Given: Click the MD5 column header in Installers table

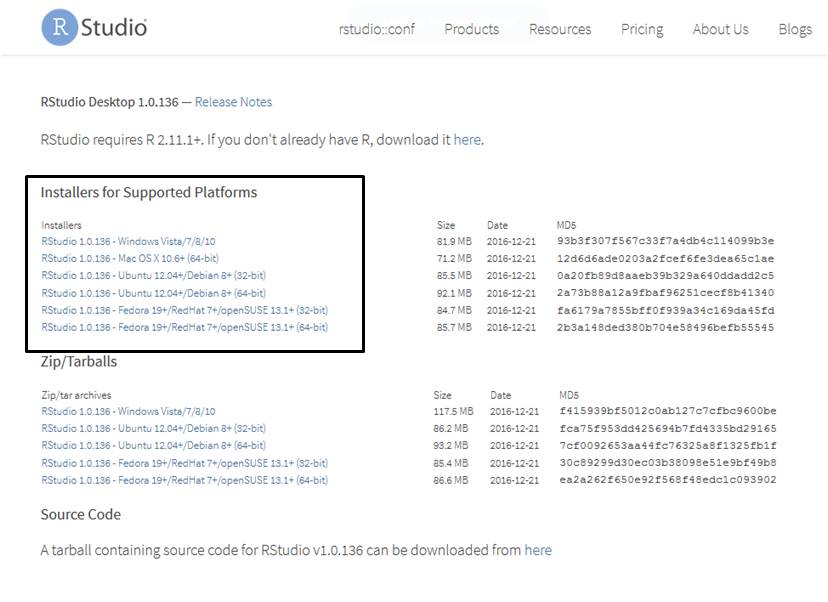Looking at the screenshot, I should point(566,225).
